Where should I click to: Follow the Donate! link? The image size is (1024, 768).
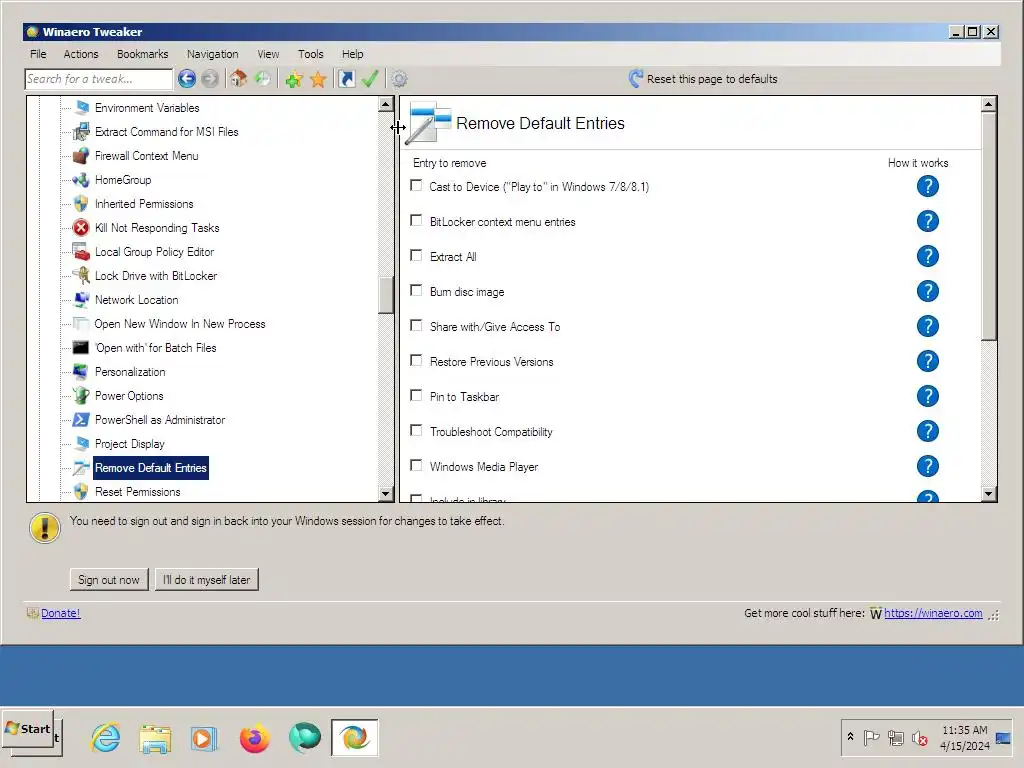pos(61,613)
